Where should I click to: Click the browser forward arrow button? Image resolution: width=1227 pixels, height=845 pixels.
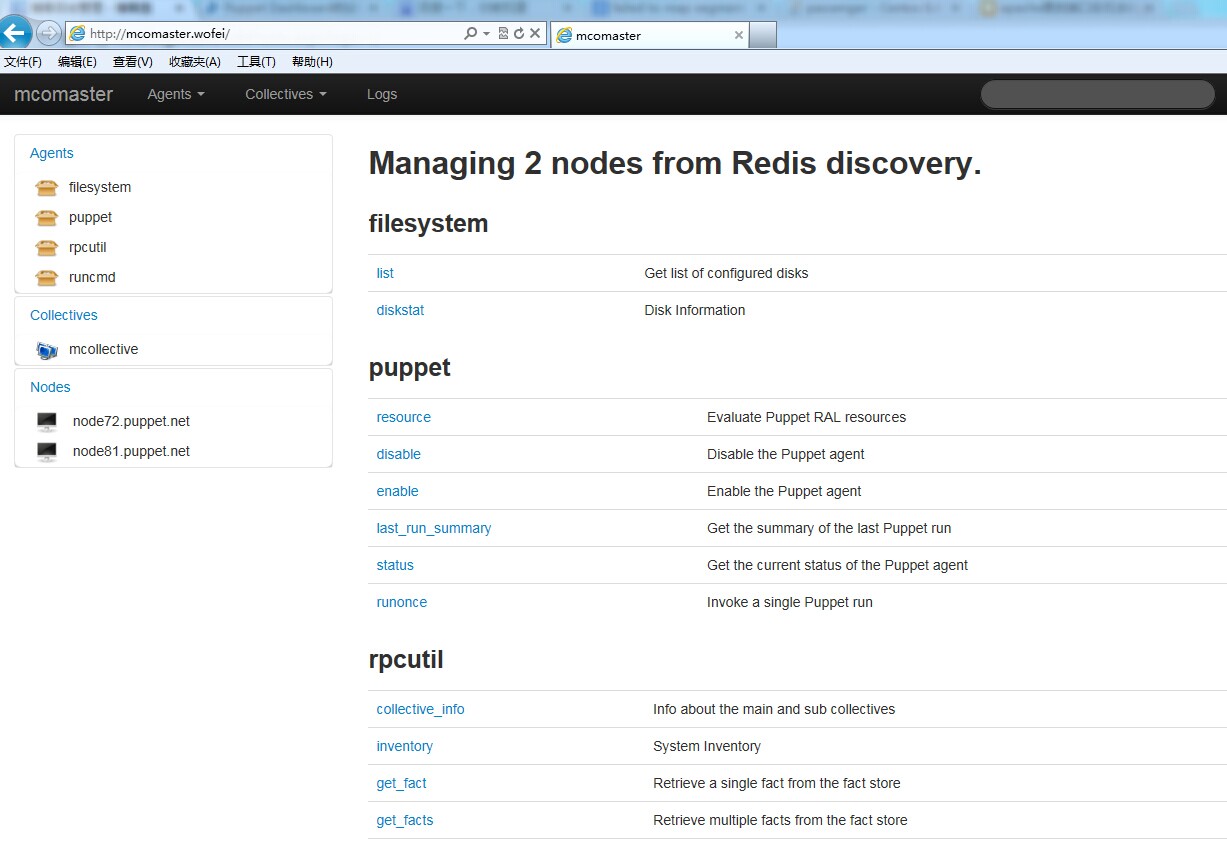[48, 33]
